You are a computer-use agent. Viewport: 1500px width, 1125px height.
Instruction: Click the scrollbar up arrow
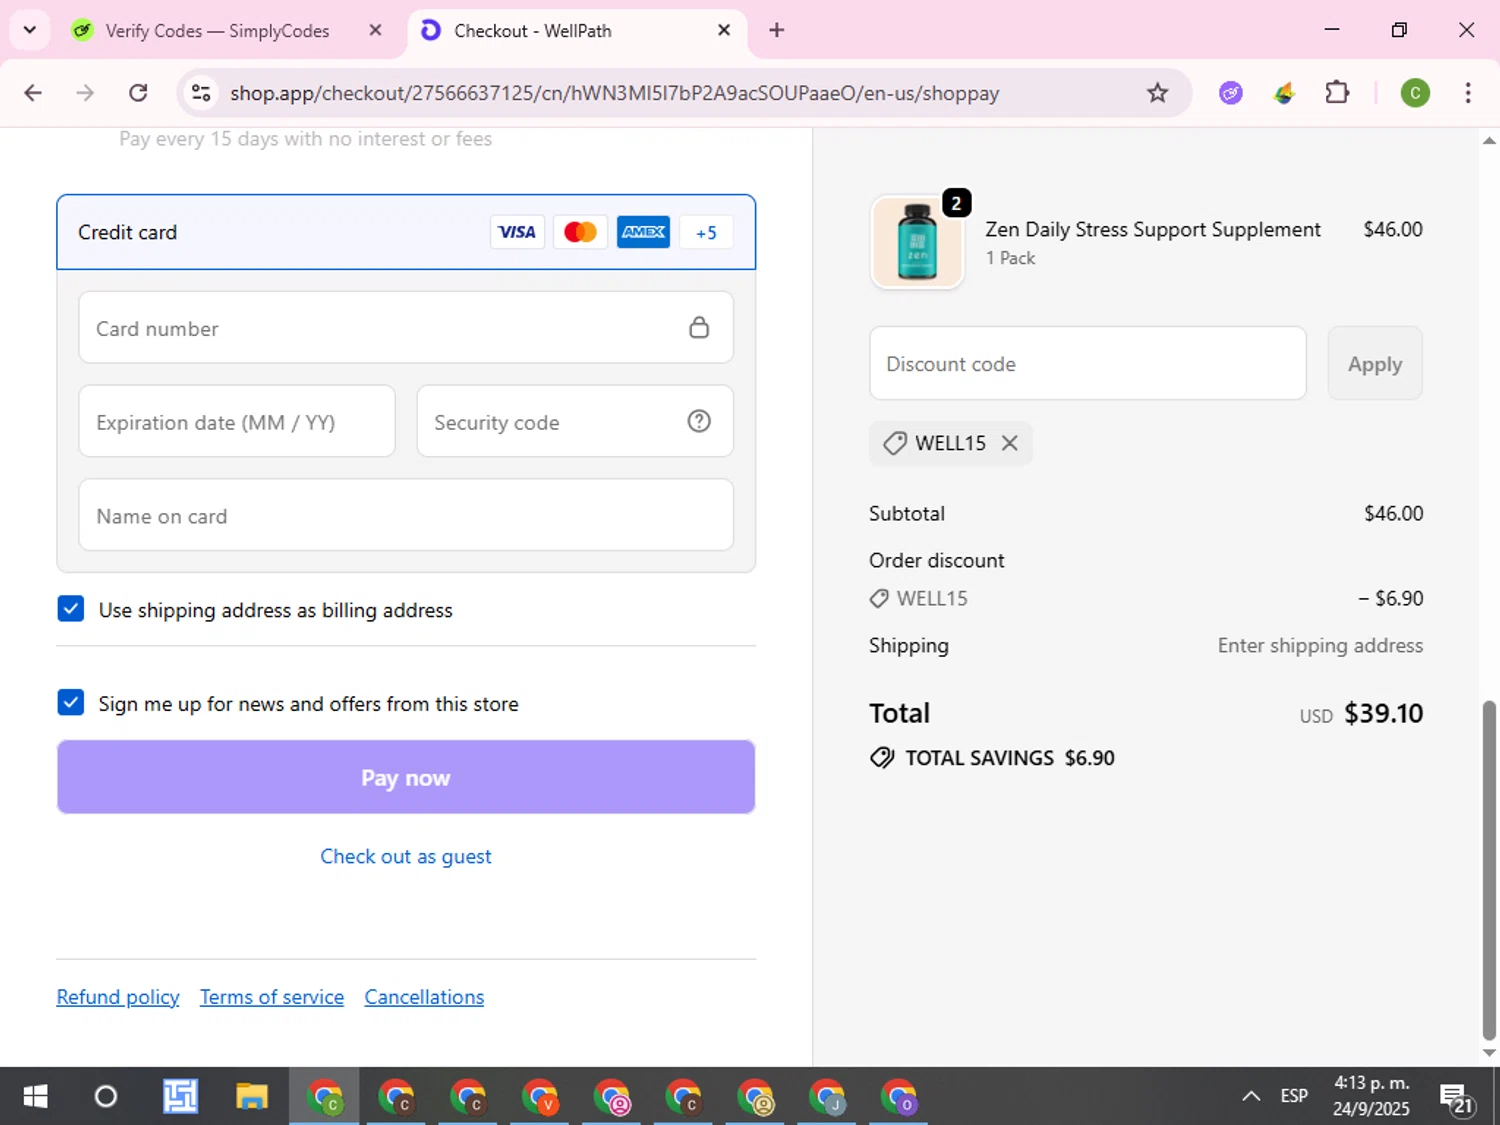coord(1489,141)
